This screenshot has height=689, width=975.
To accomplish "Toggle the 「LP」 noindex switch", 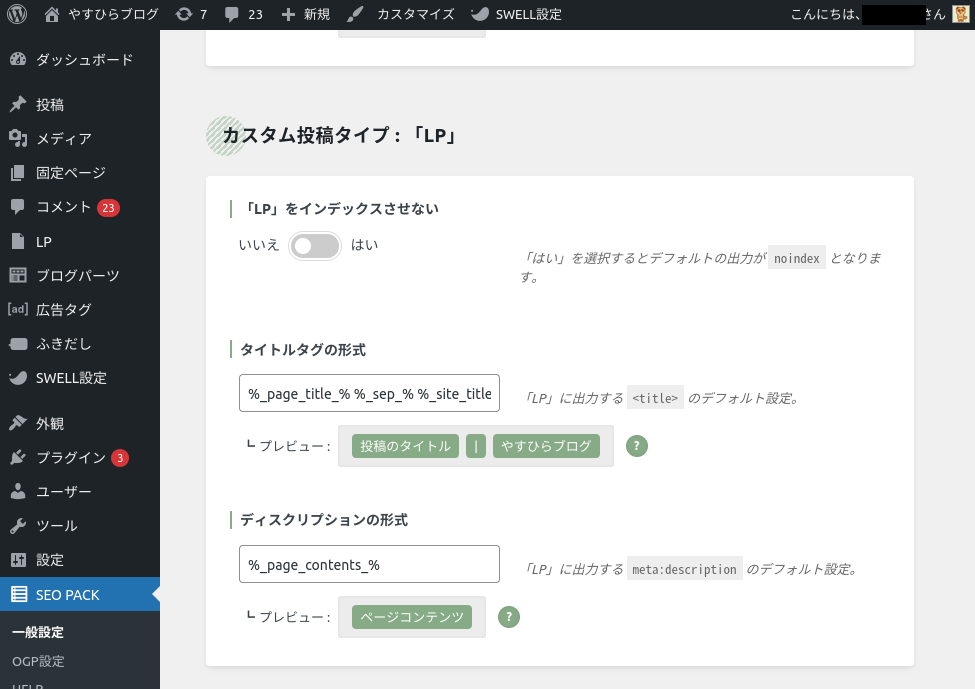I will click(315, 246).
